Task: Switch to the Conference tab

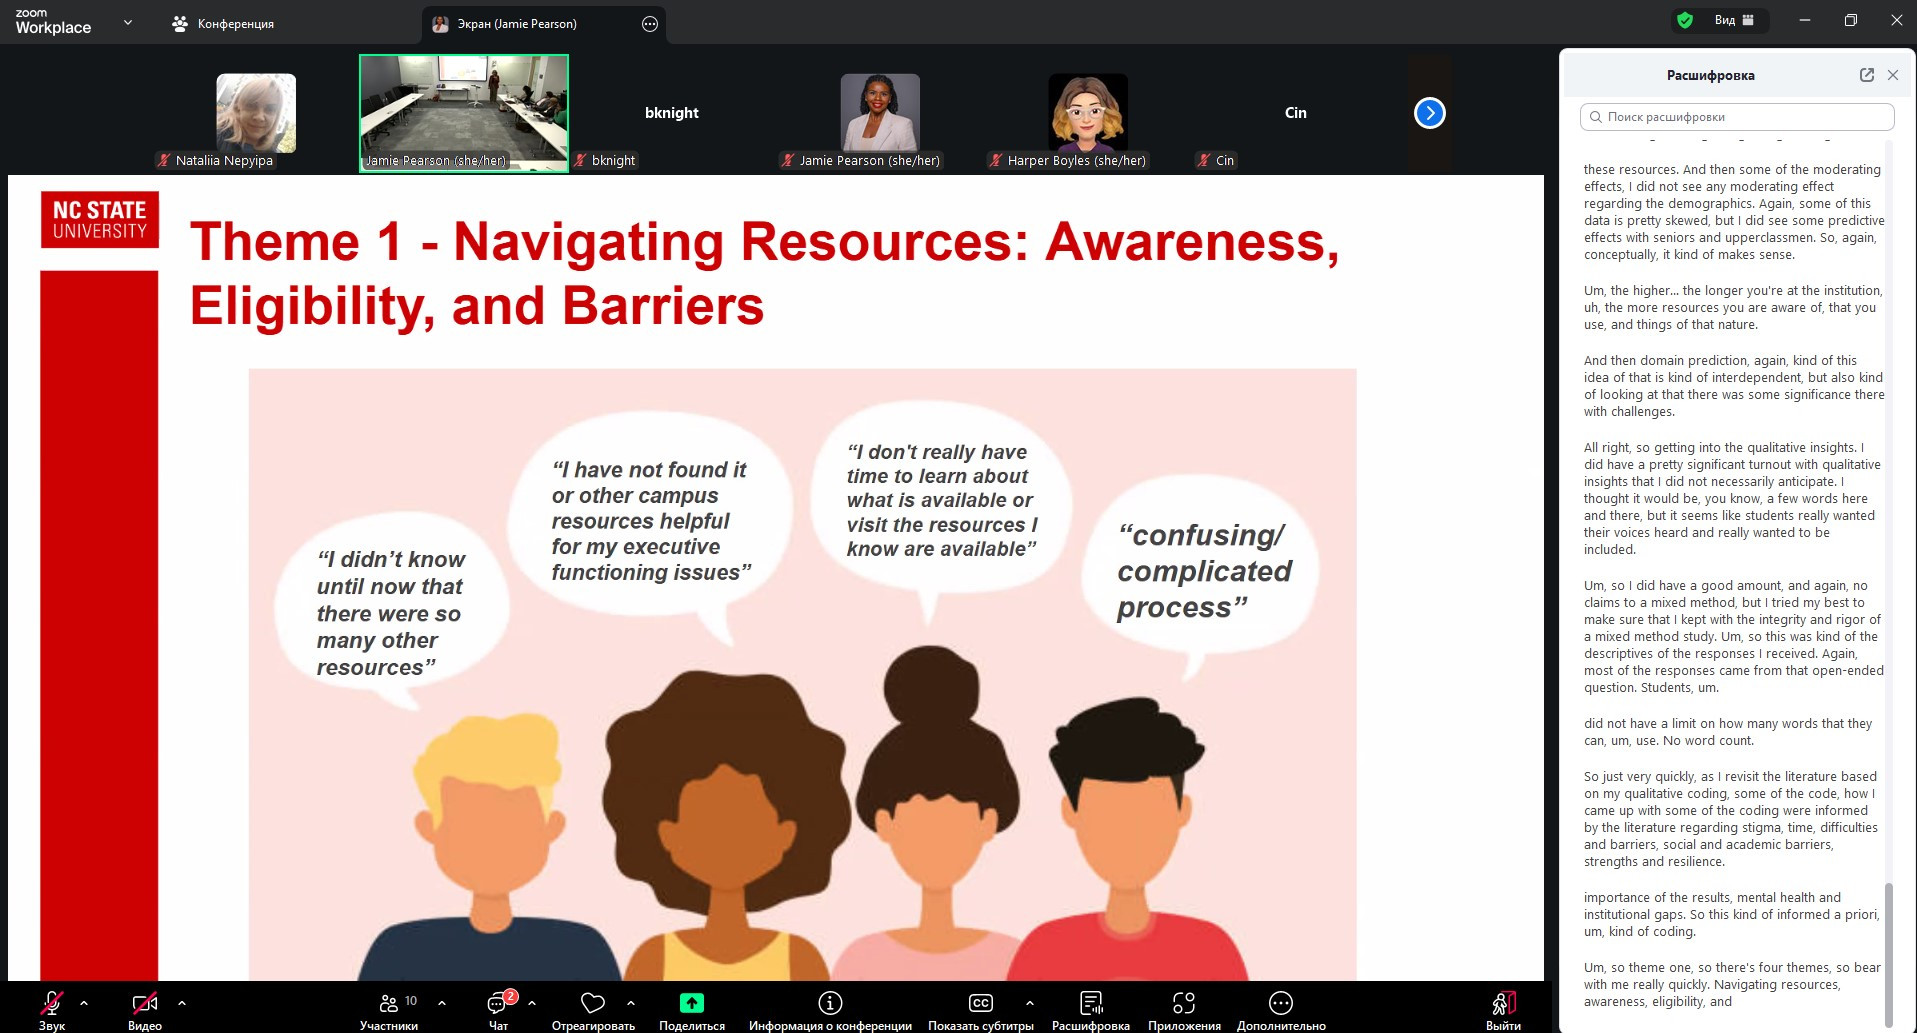Action: [223, 24]
